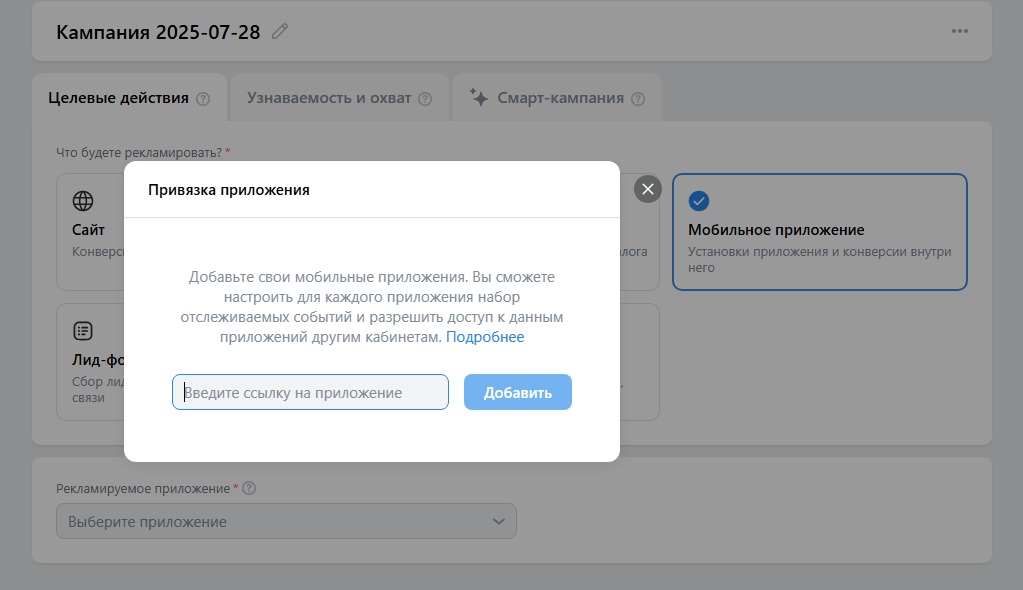Click the chevron of application dropdown
Image resolution: width=1023 pixels, height=590 pixels.
coord(498,521)
